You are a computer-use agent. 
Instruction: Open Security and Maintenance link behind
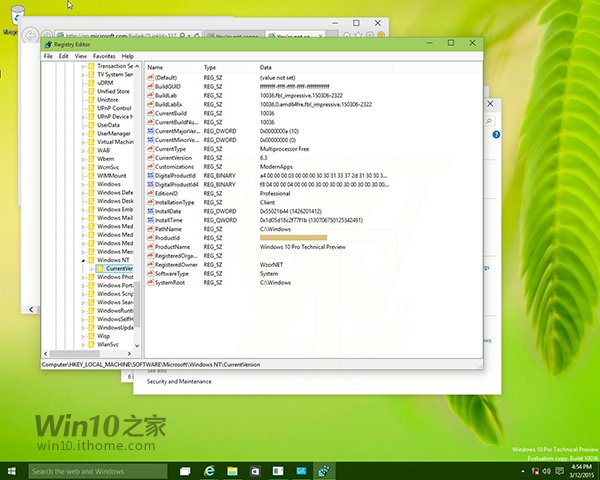179,382
